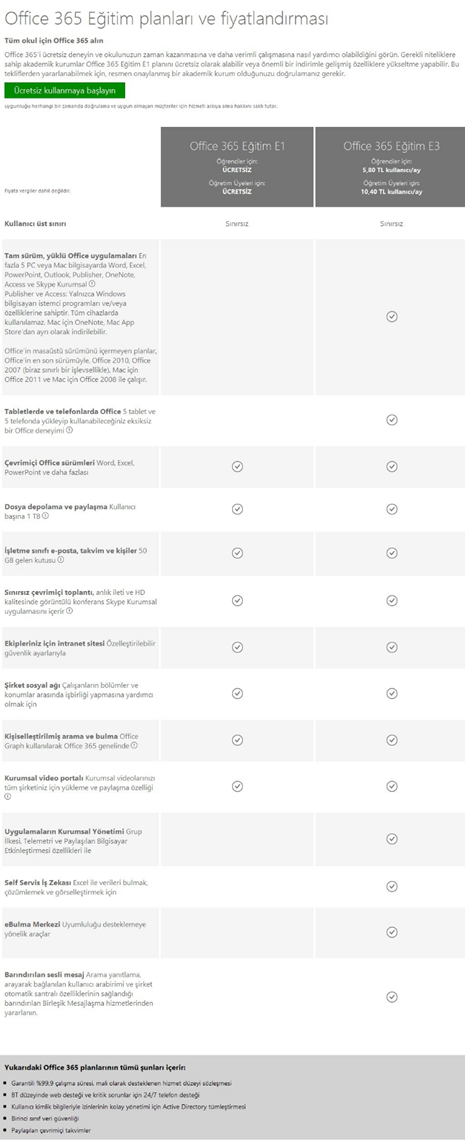
Task: Click info icon below Kurumsal video portalı text
Action: 7,798
